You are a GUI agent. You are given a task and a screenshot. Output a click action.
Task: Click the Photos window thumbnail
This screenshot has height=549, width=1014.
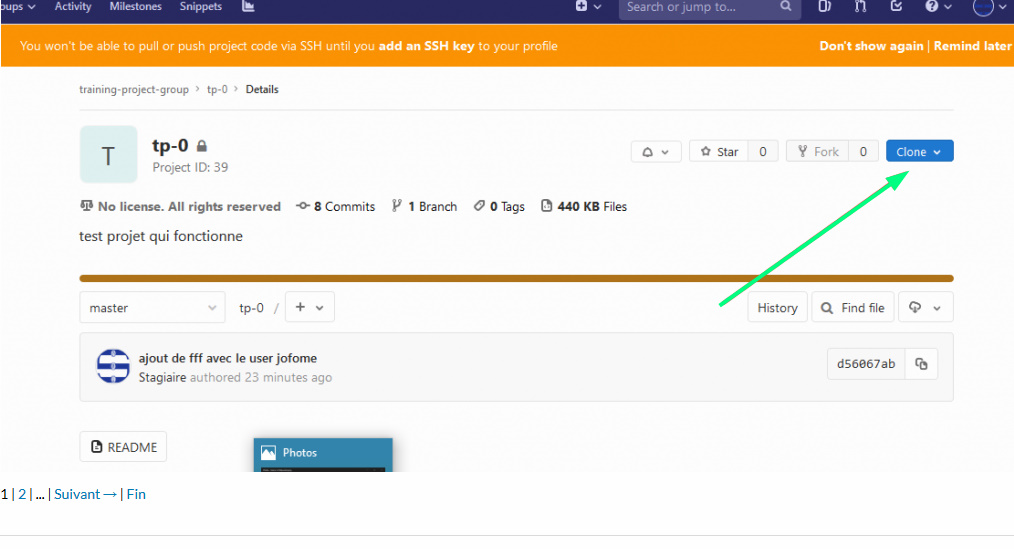pyautogui.click(x=323, y=455)
